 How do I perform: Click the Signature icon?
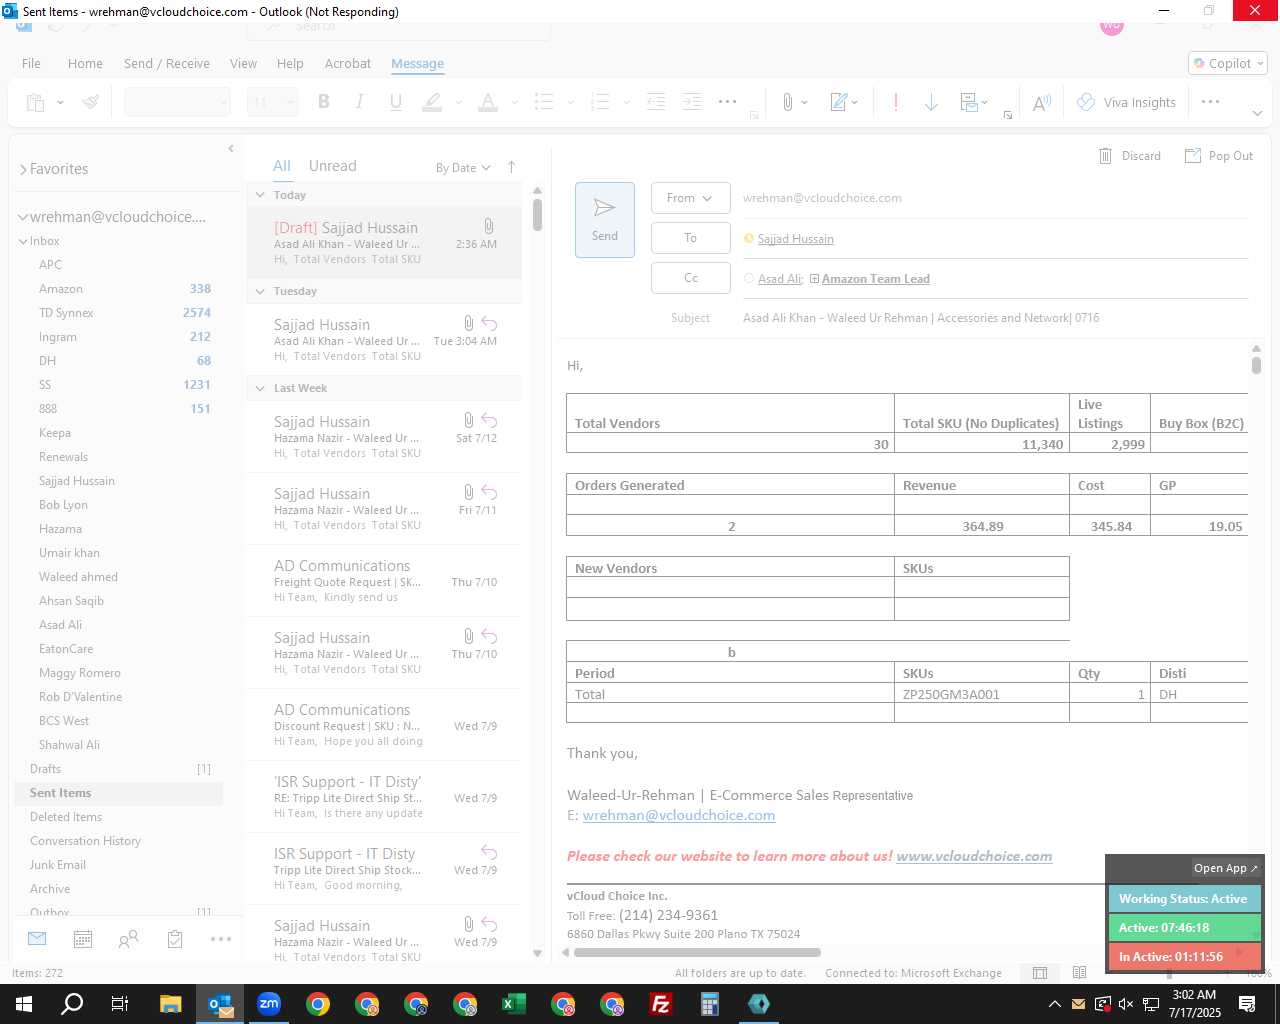(x=839, y=102)
